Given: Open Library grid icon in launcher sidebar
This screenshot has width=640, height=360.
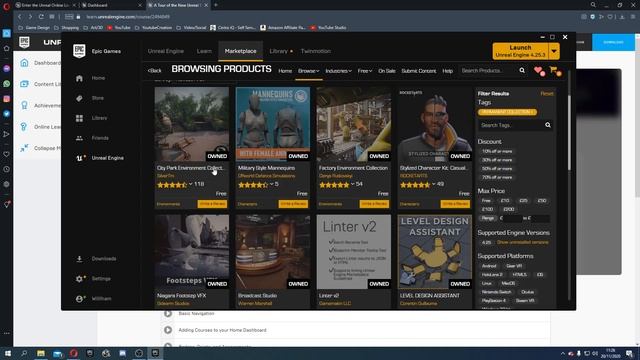Looking at the screenshot, I should click(x=79, y=118).
